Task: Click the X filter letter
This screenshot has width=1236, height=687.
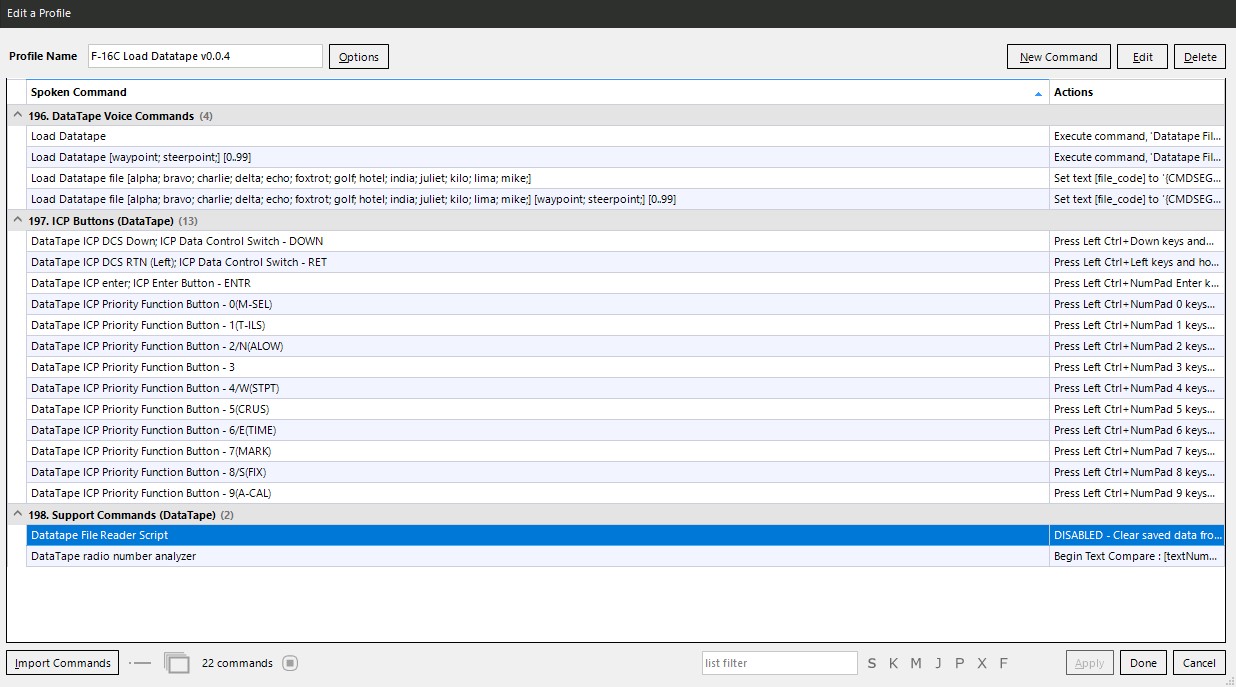Action: pos(982,663)
